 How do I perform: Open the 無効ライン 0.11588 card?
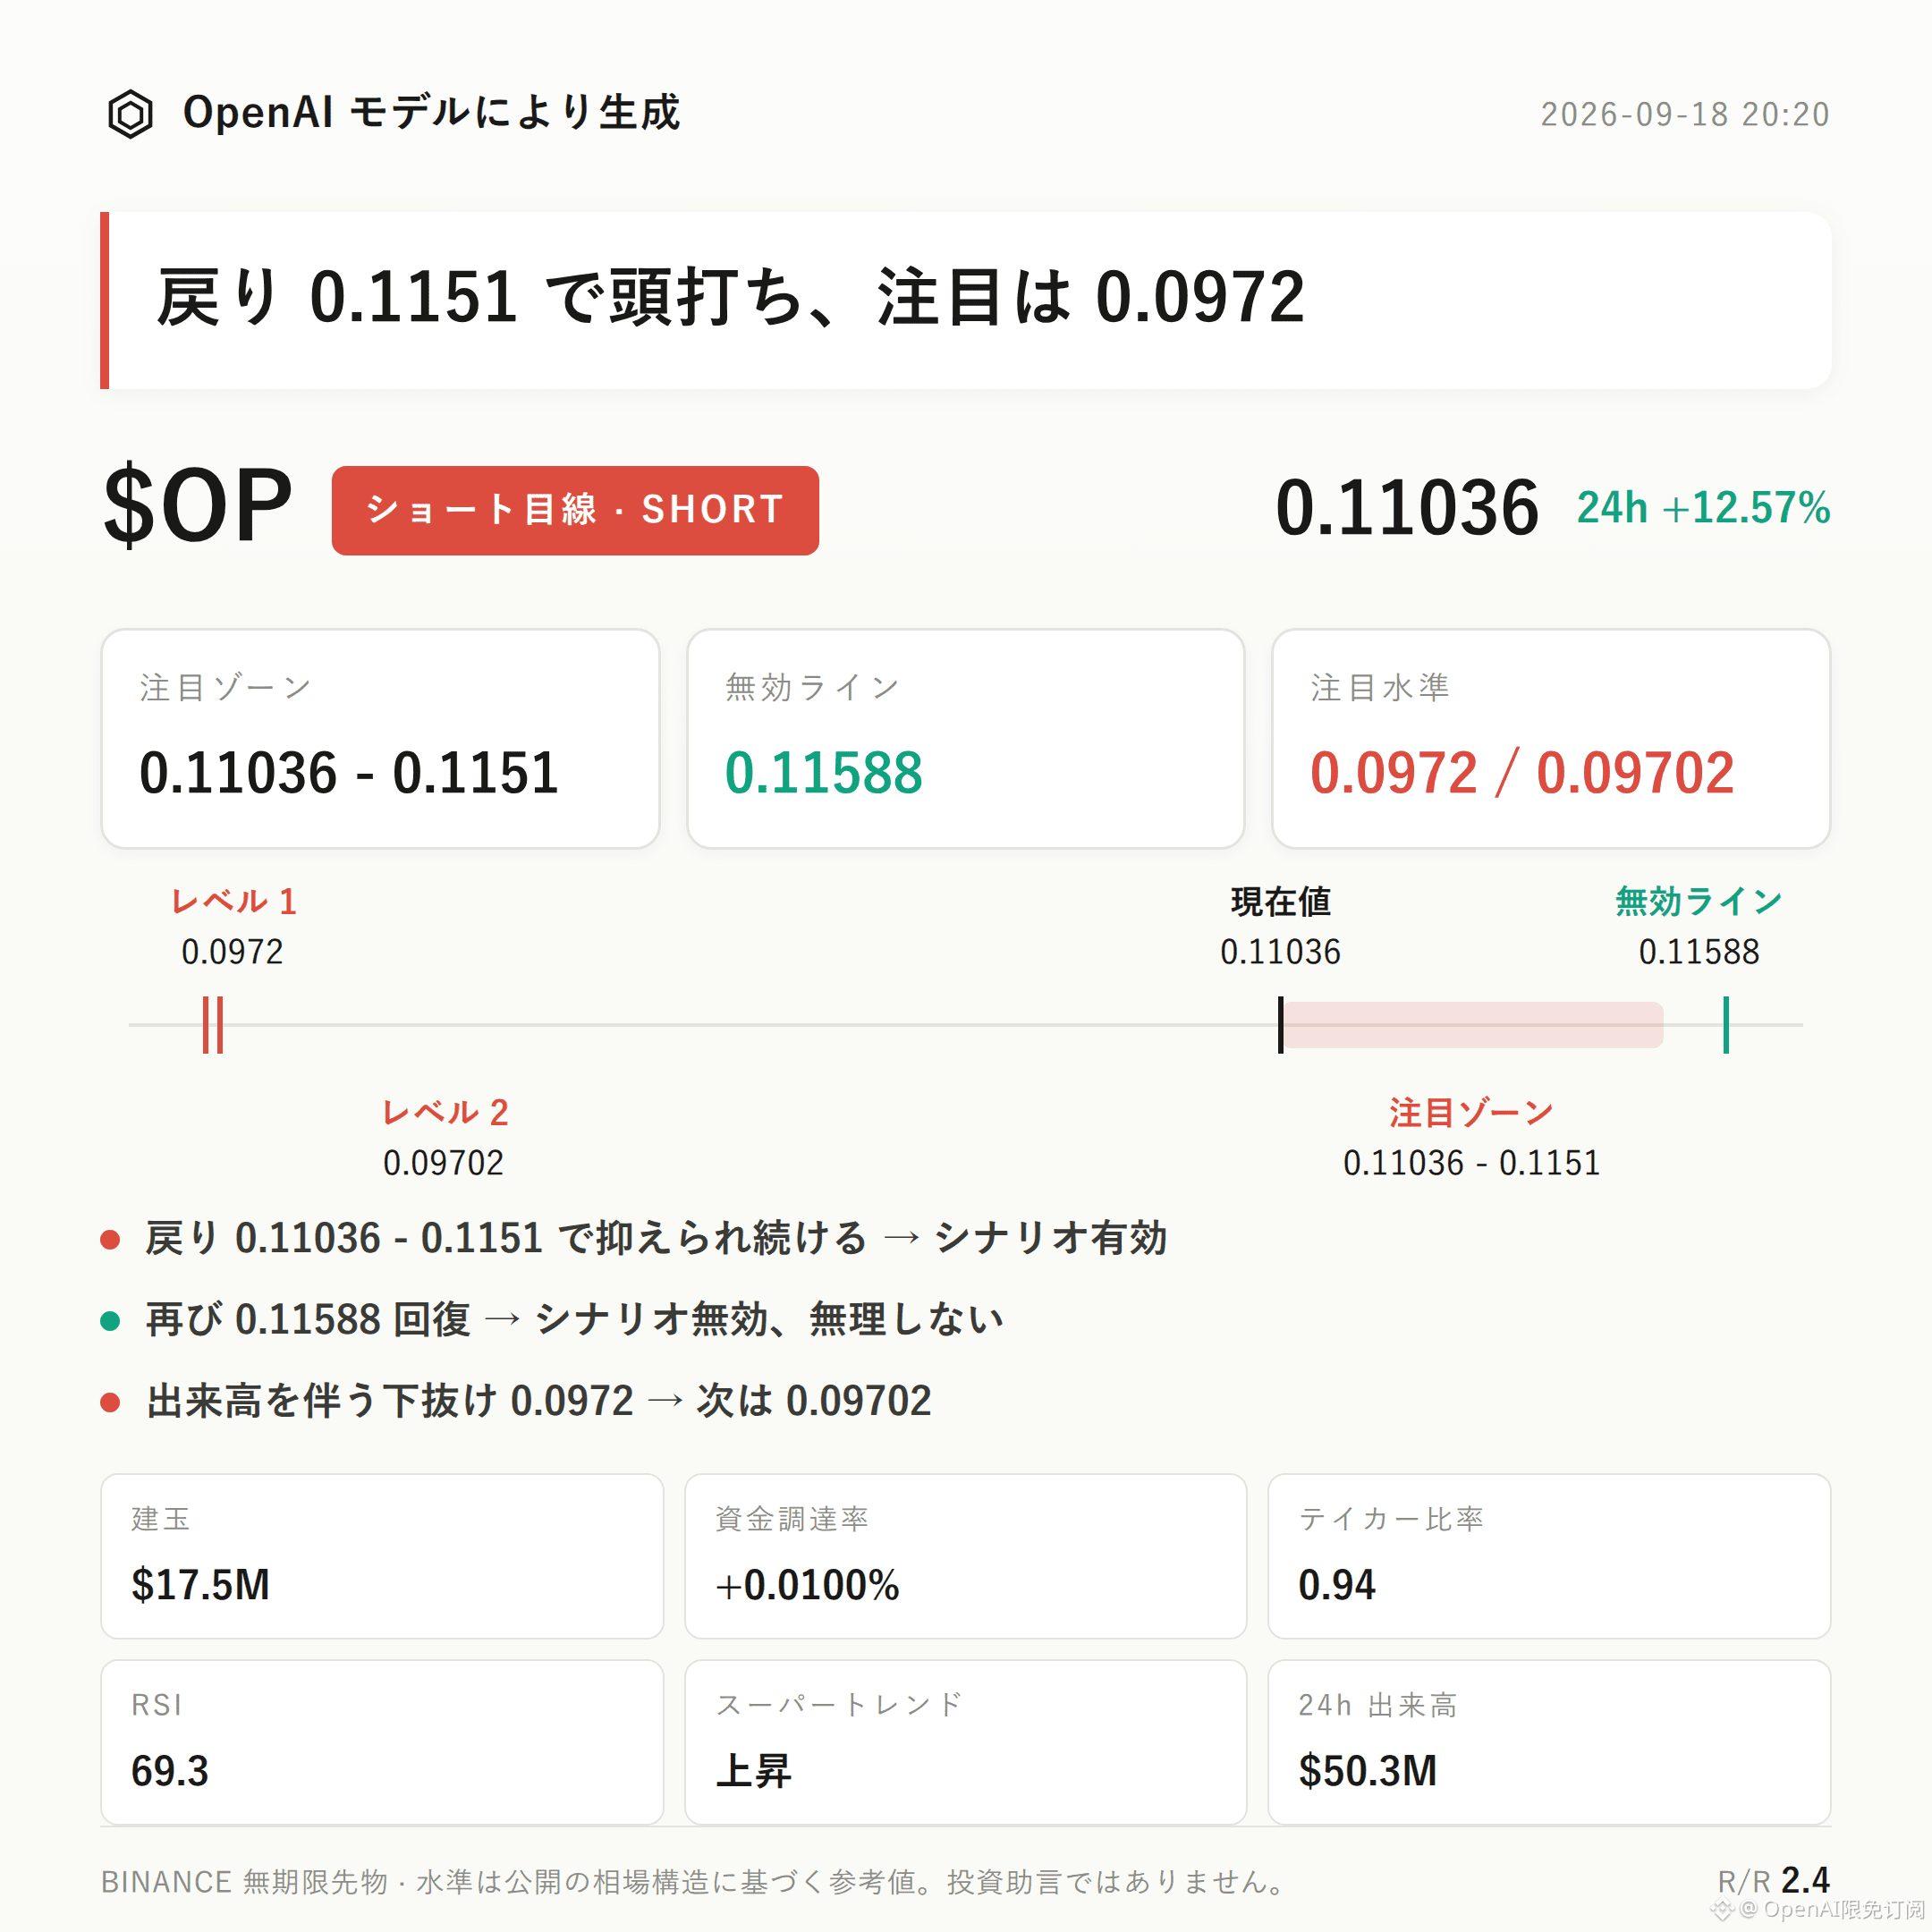pyautogui.click(x=965, y=739)
